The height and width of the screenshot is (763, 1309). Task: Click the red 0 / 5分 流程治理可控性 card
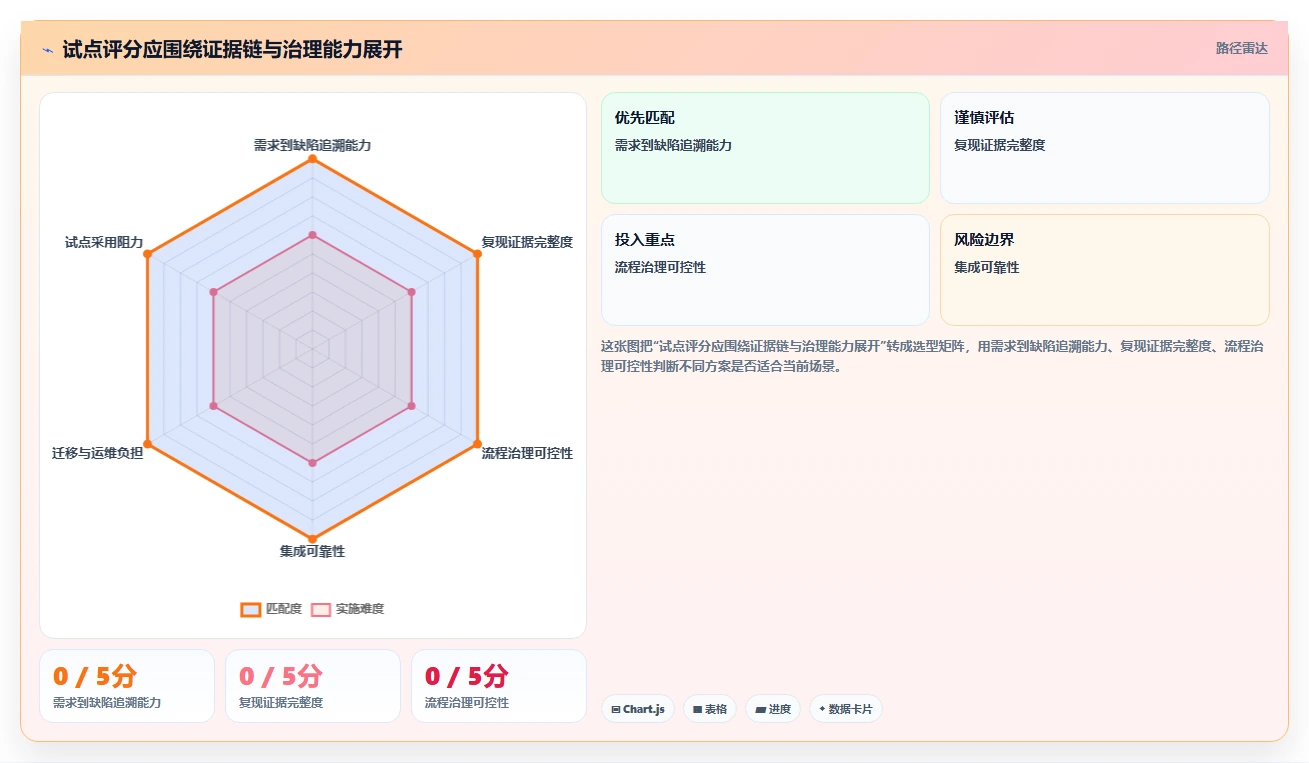[x=499, y=686]
